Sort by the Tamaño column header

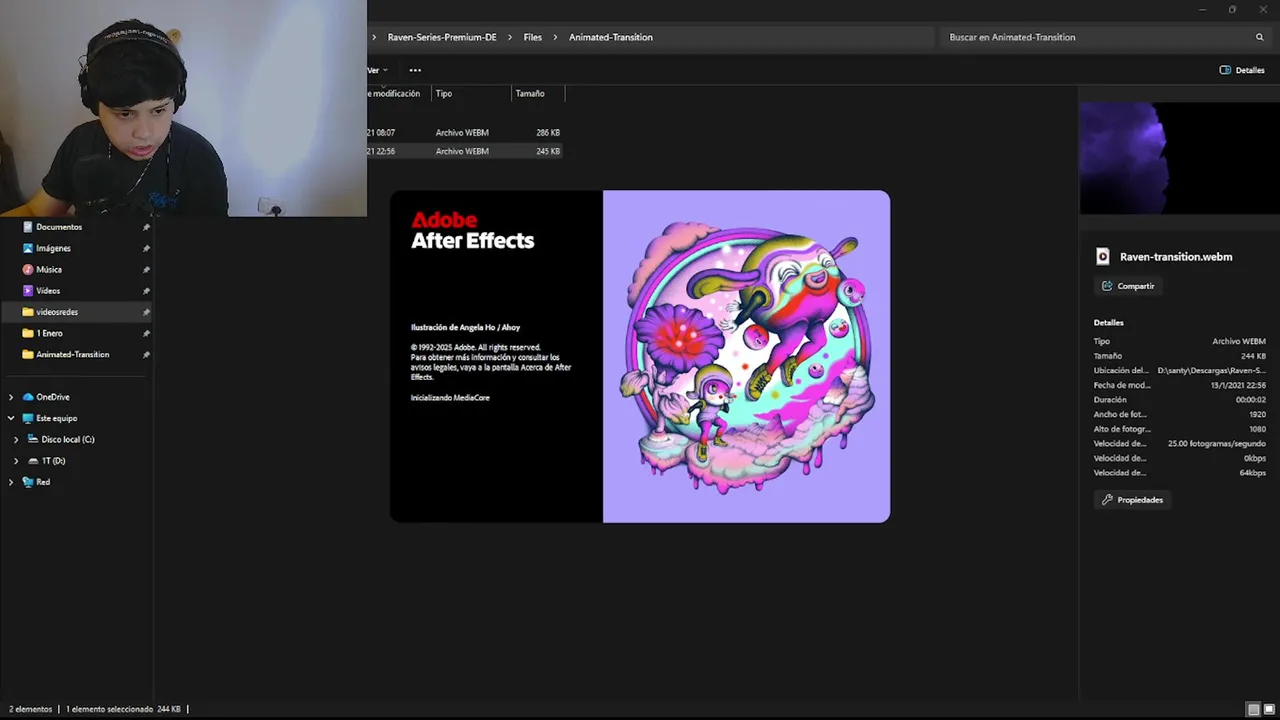pos(538,93)
